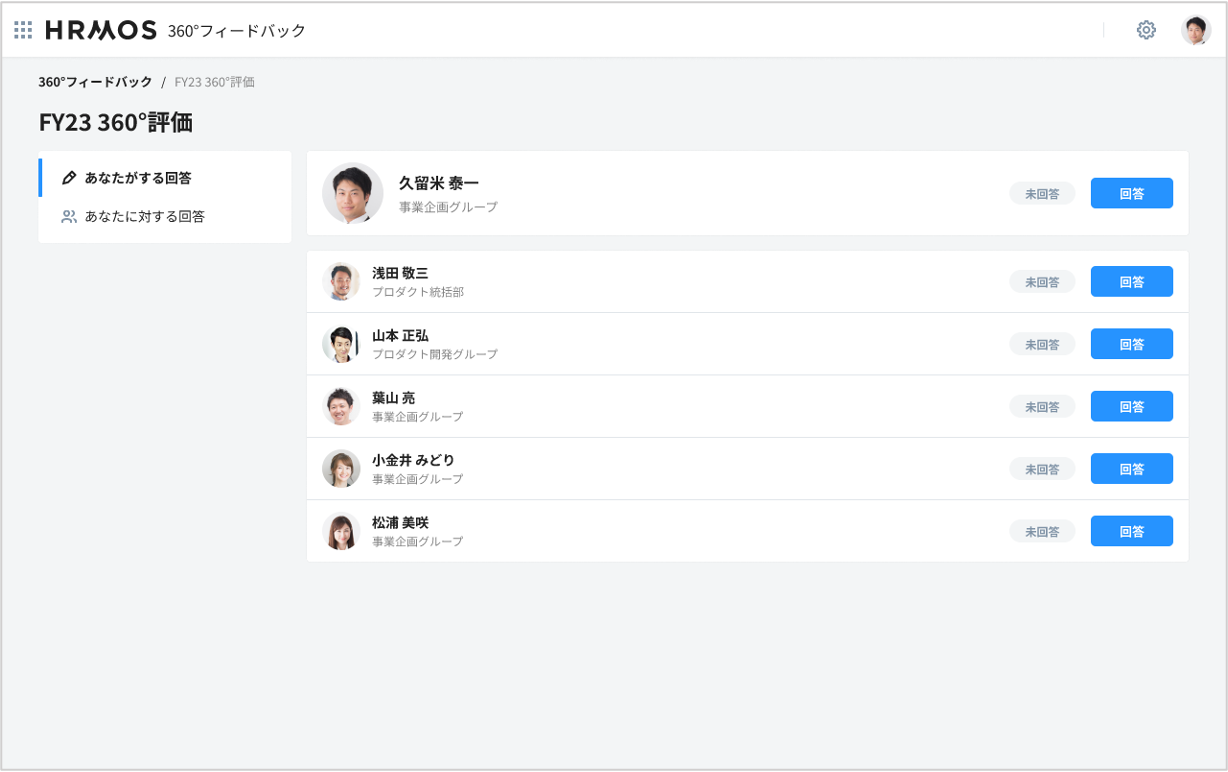
Task: Click 久留米 泰一's profile photo
Action: pos(353,193)
